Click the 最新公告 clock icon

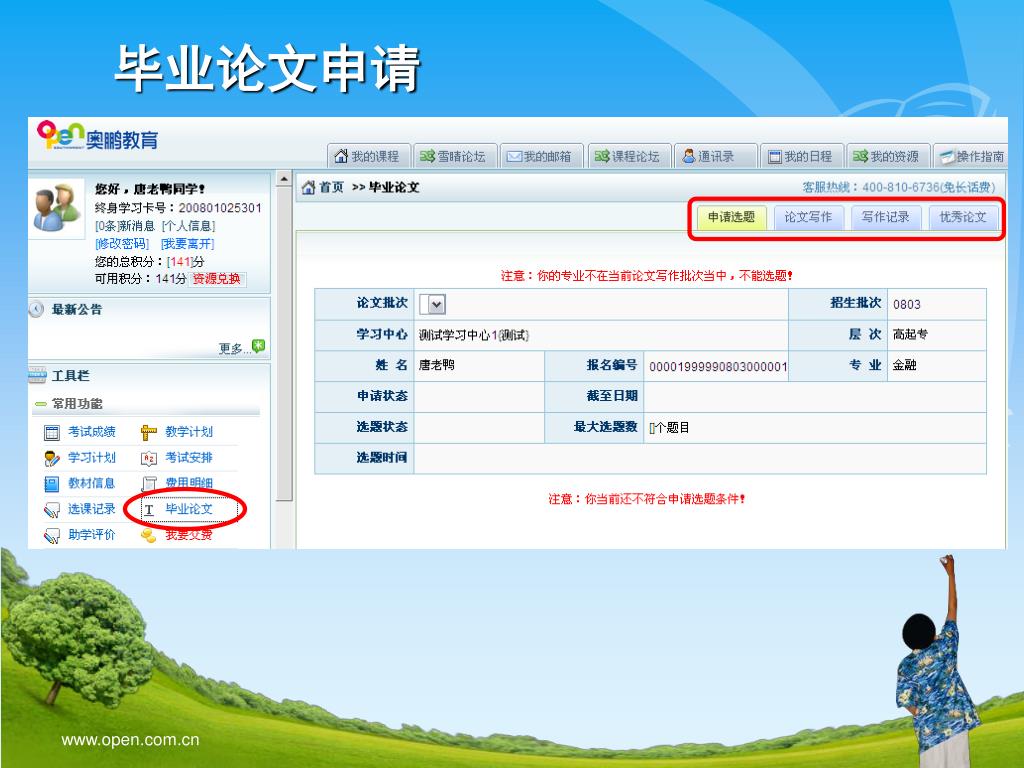[x=37, y=309]
